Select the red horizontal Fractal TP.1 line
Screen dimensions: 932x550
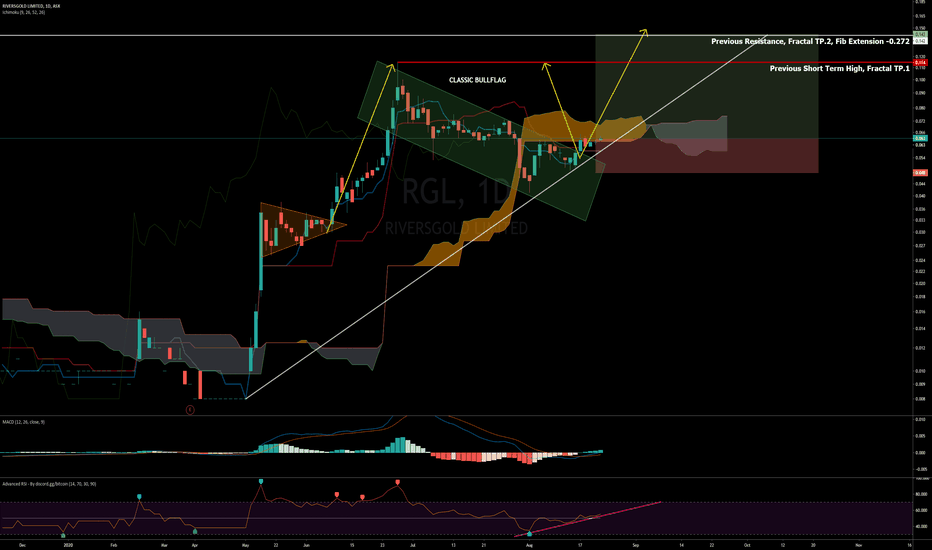654,62
